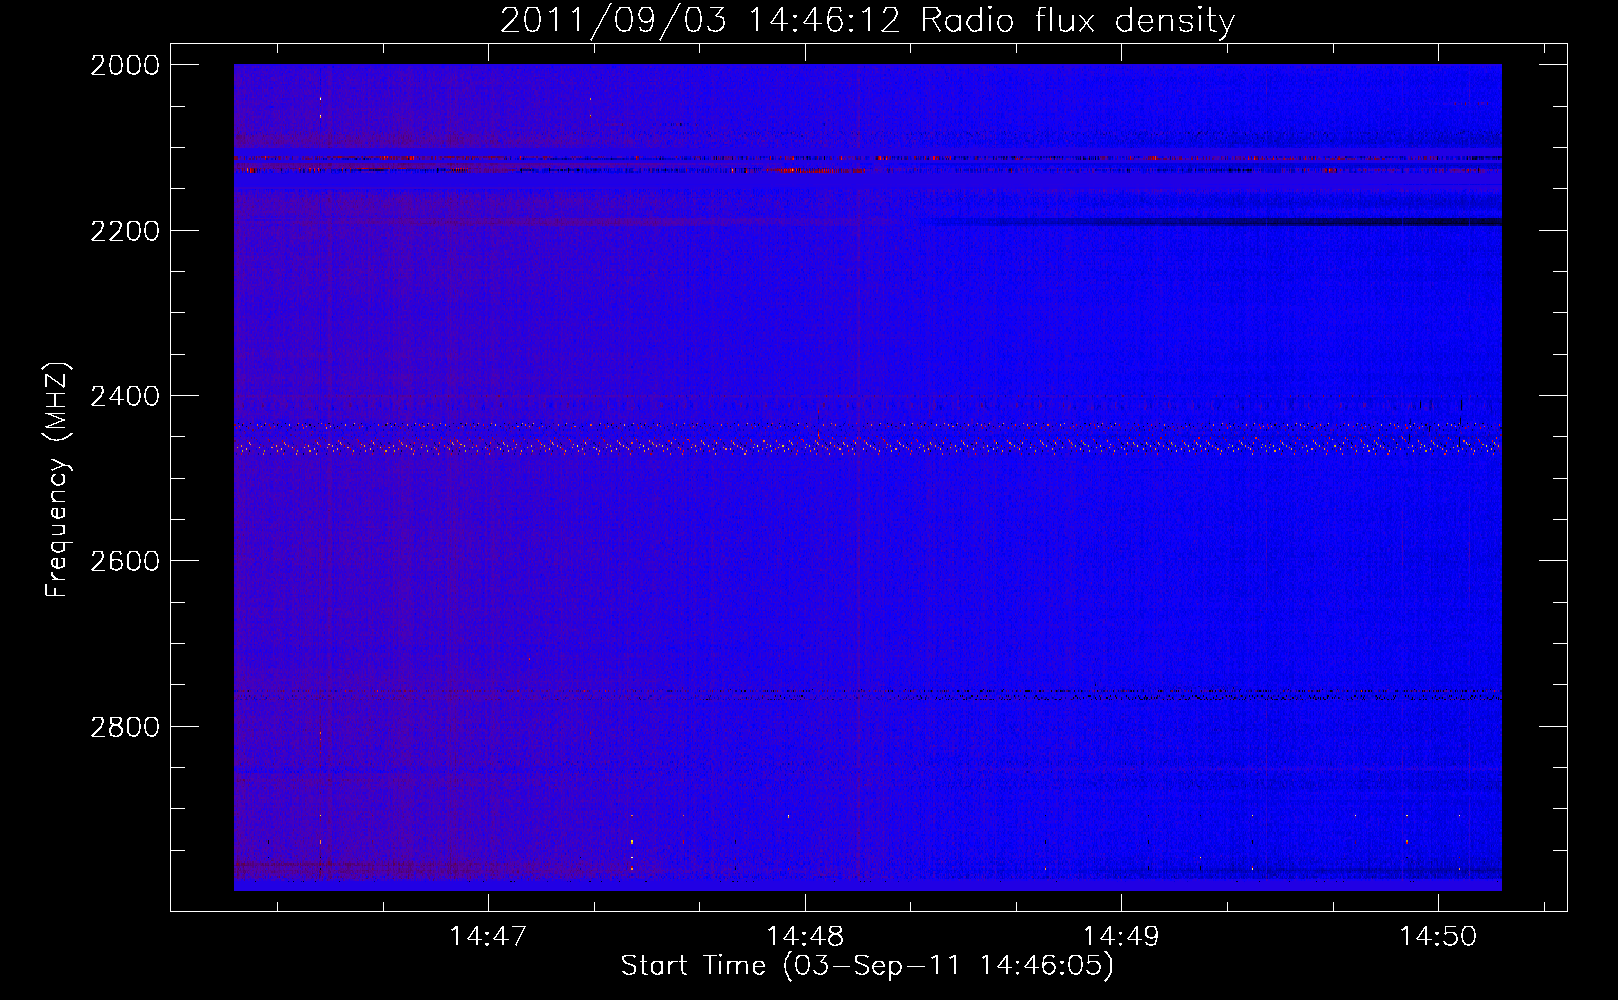Select the 'Frequency (MHZ)' y-axis label
This screenshot has width=1618, height=1000.
(x=58, y=480)
